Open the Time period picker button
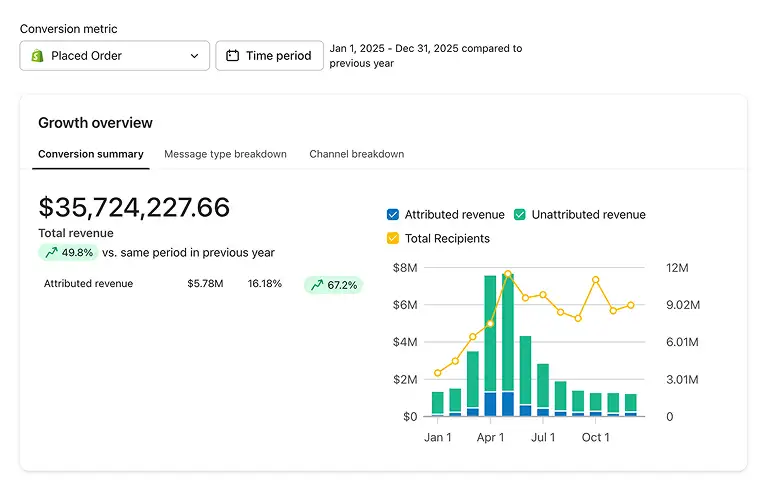This screenshot has height=496, width=768. pyautogui.click(x=269, y=56)
